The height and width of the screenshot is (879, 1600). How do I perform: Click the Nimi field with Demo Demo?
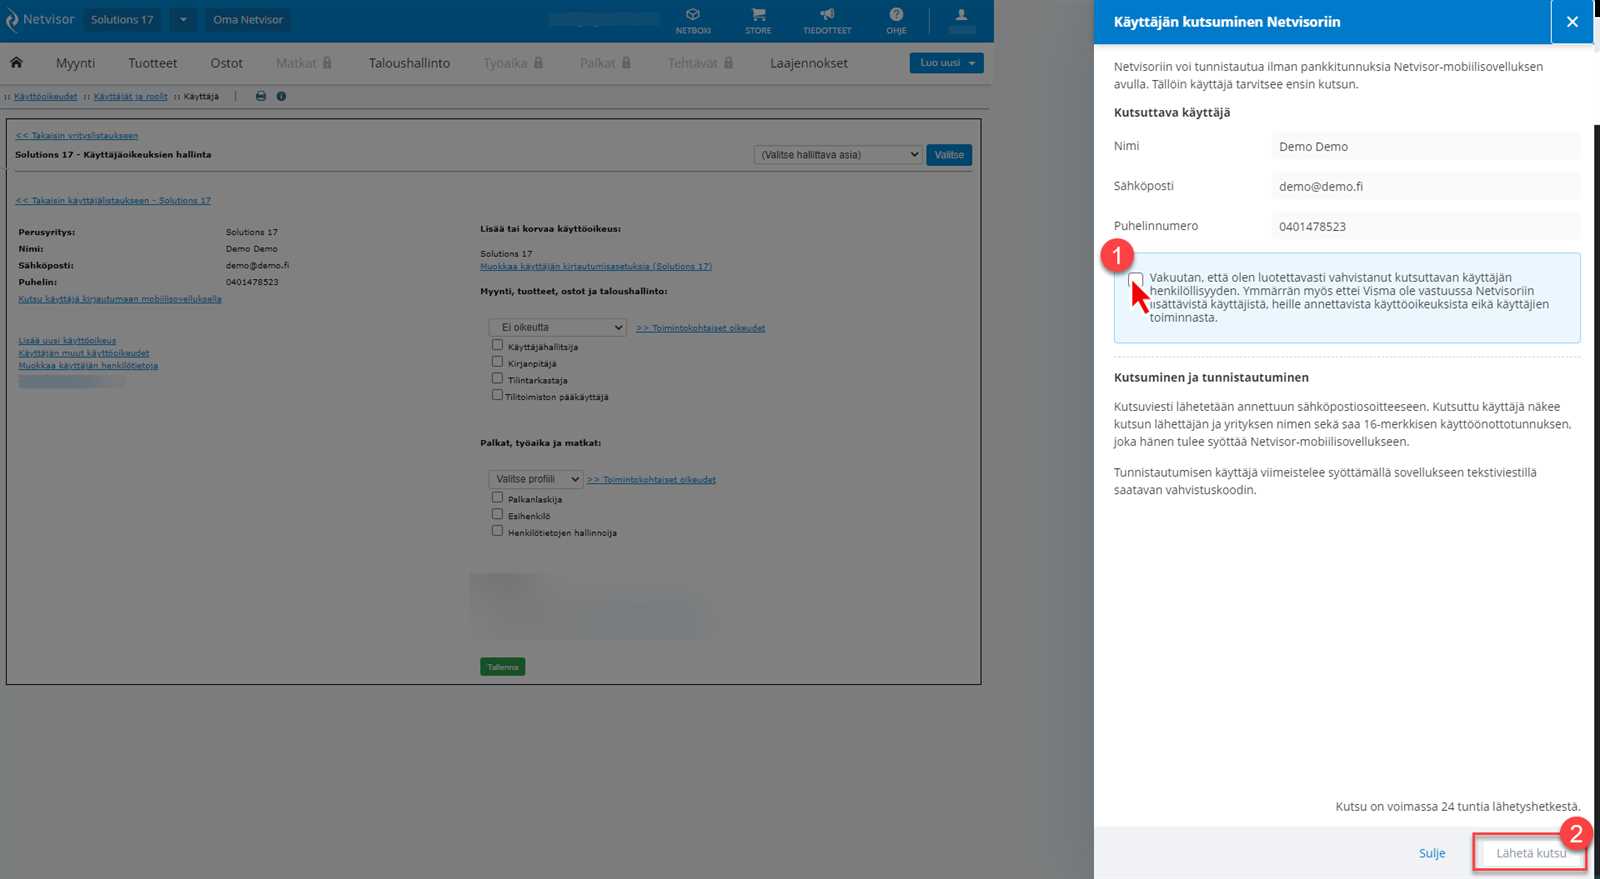coord(1426,147)
